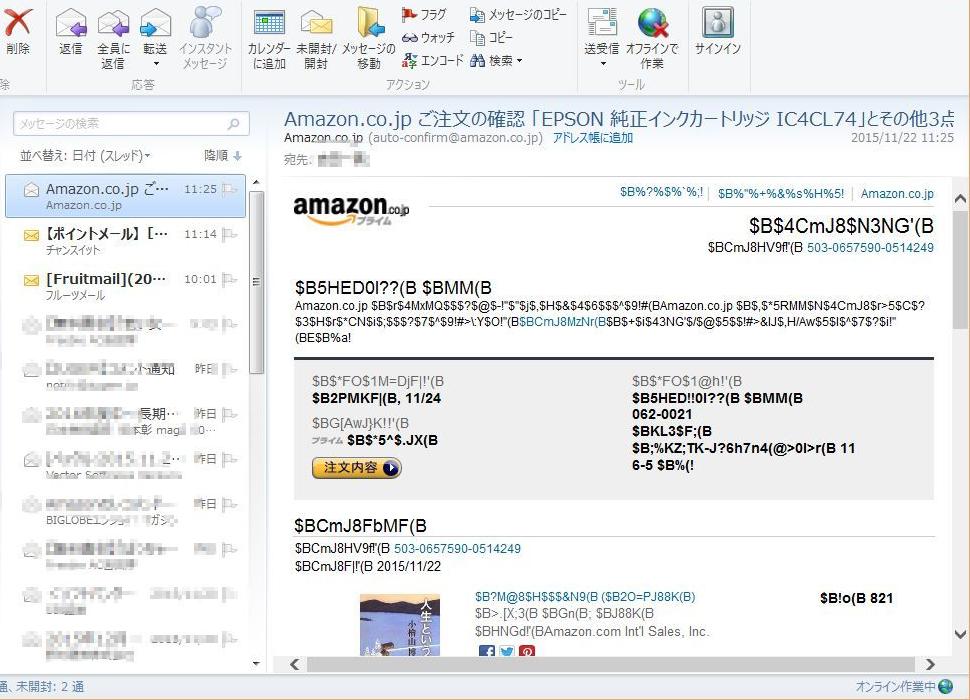This screenshot has width=970, height=700.
Task: Click the Encode (エンコード) button
Action: point(432,61)
